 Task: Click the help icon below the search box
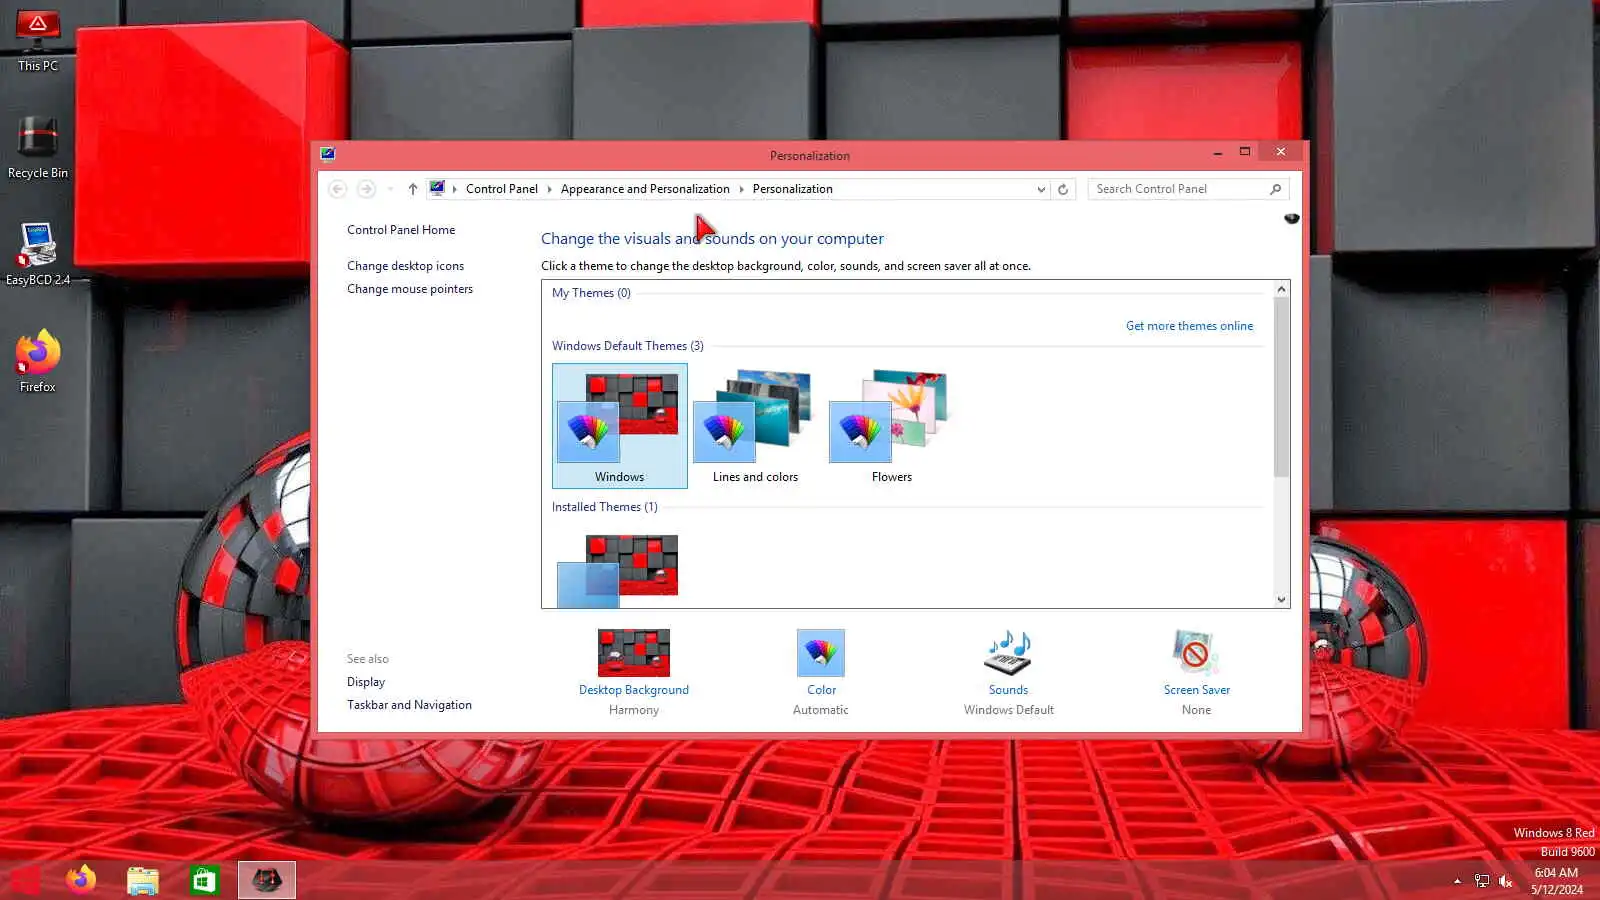1291,218
